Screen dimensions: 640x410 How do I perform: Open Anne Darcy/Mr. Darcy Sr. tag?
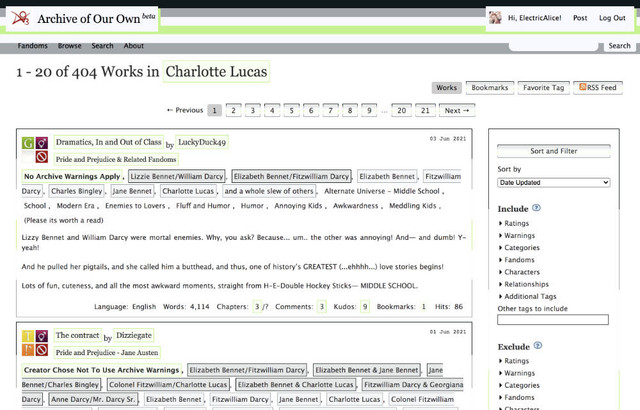(x=93, y=399)
